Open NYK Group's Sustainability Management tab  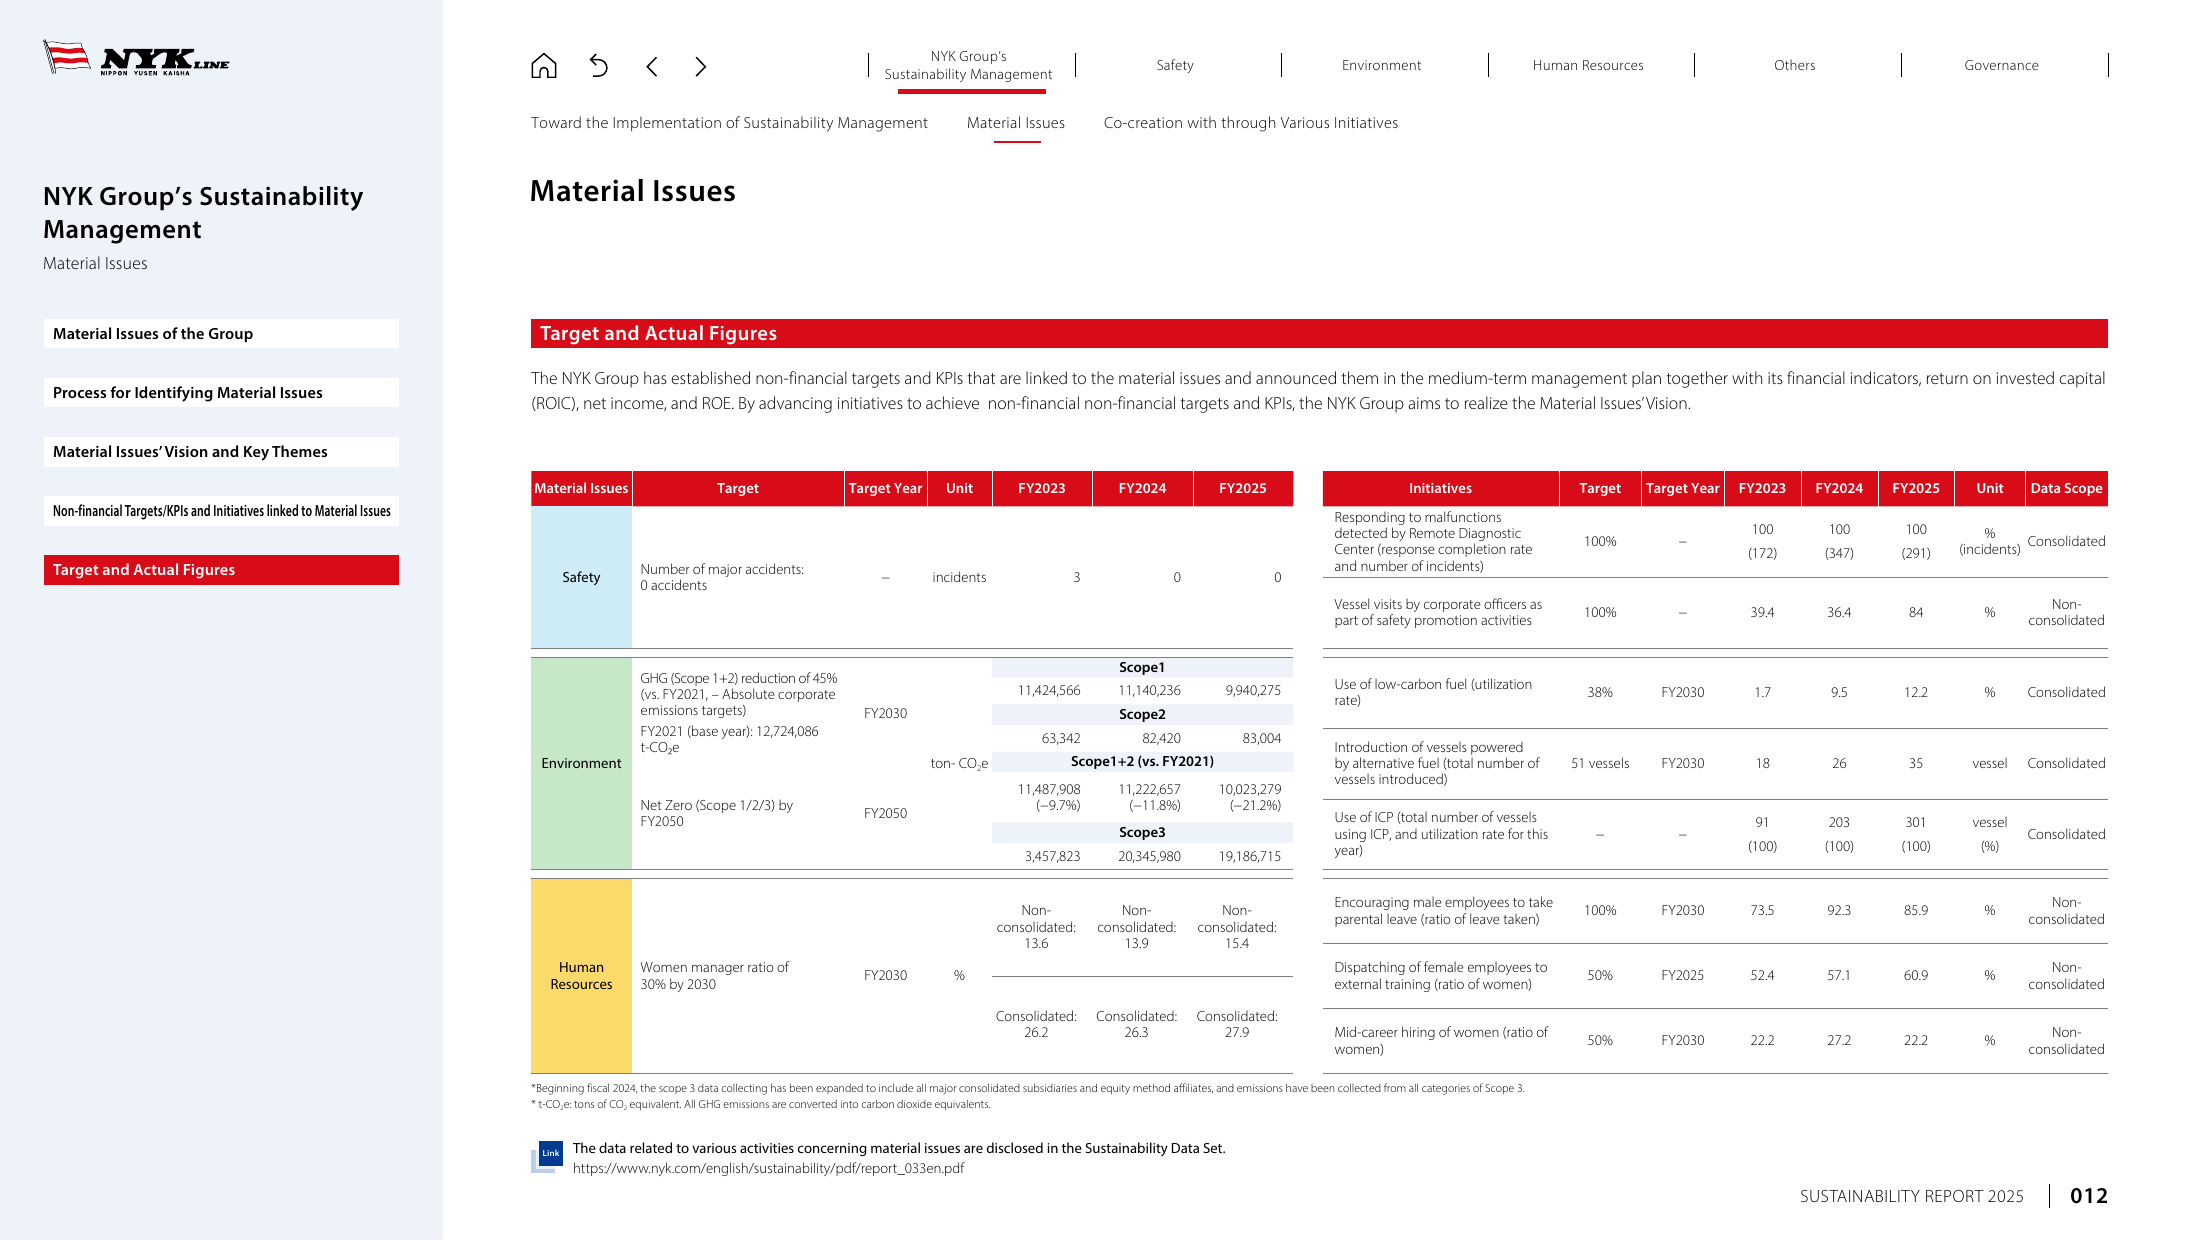click(968, 65)
